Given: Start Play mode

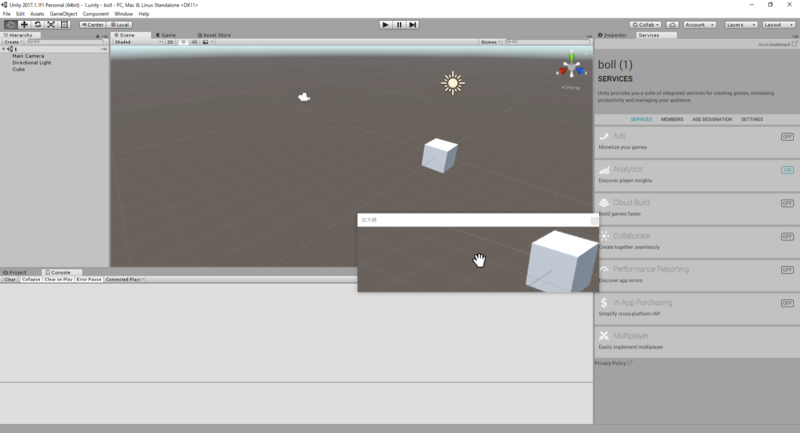Looking at the screenshot, I should pos(385,24).
